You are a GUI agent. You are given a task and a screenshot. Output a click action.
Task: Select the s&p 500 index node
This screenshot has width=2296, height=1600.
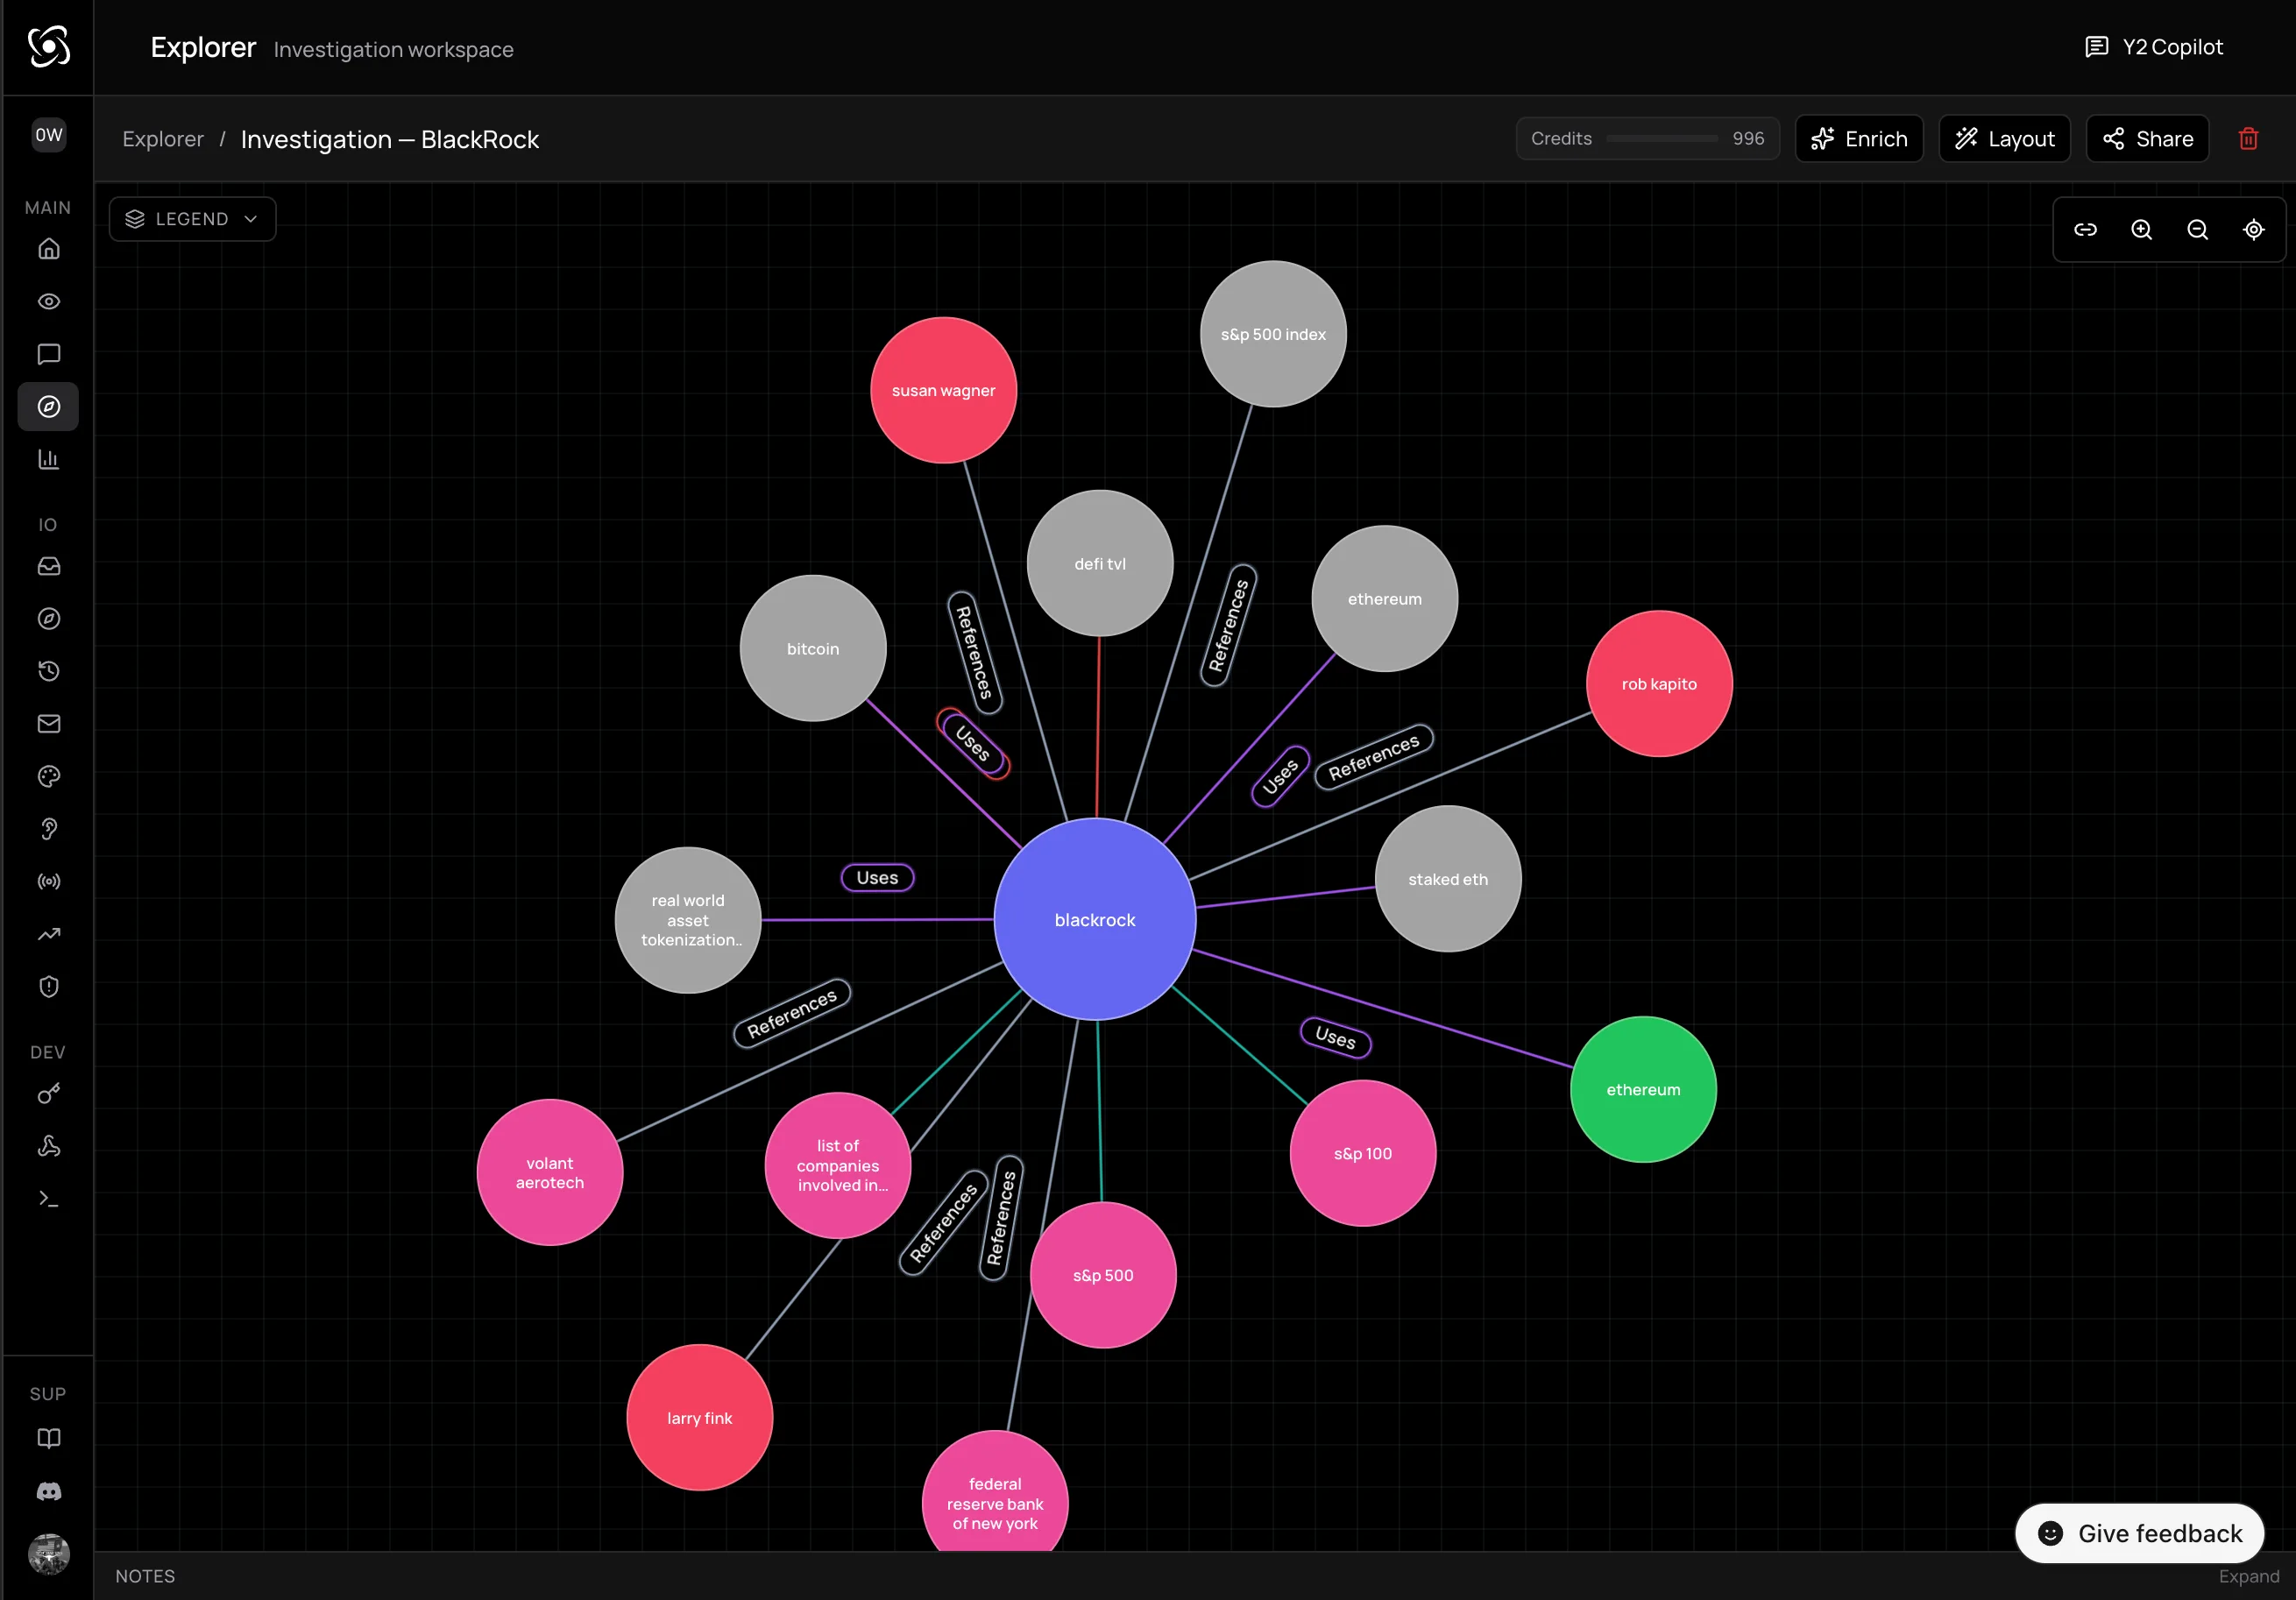(x=1273, y=334)
